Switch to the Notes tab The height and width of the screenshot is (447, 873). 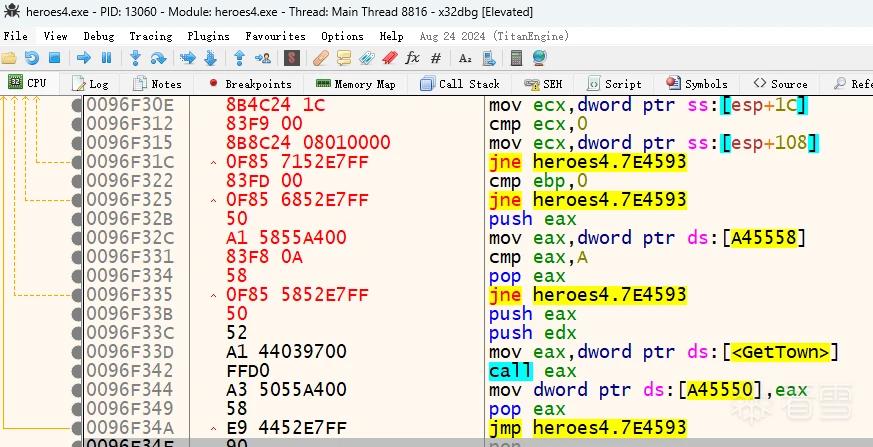[158, 84]
